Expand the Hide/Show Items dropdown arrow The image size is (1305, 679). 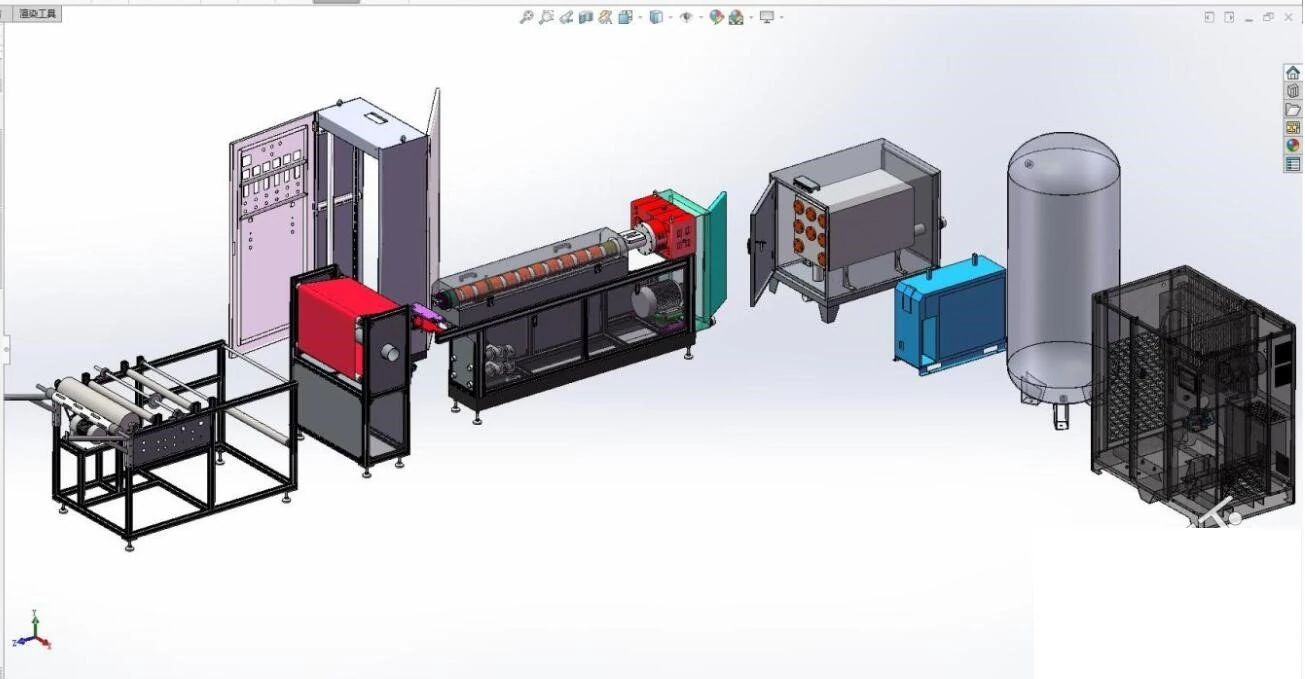tap(701, 17)
